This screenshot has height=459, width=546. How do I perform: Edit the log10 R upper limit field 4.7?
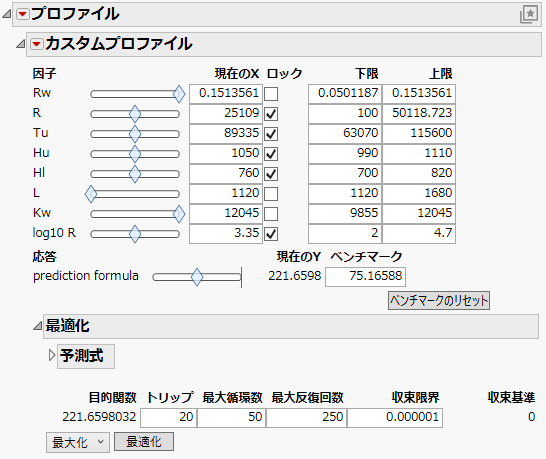point(419,234)
